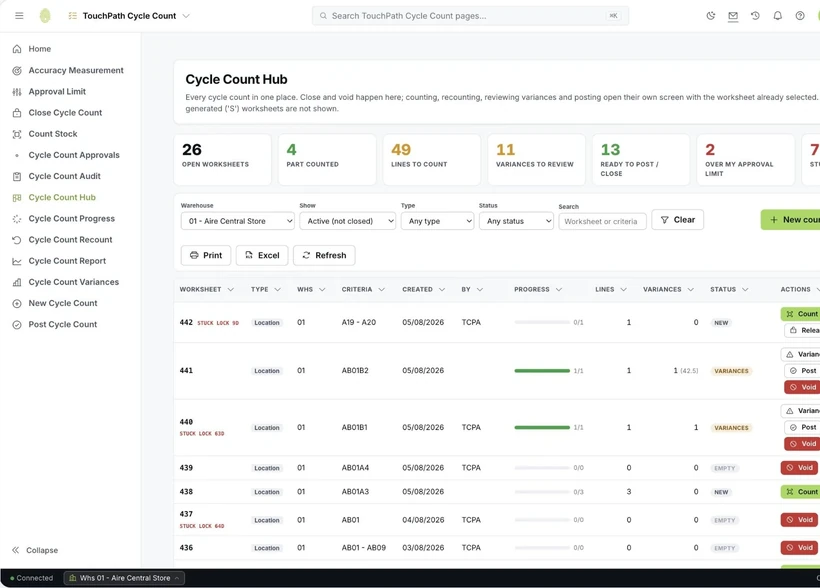Select the 26 Open Worksheets card
The image size is (820, 588).
coord(222,160)
